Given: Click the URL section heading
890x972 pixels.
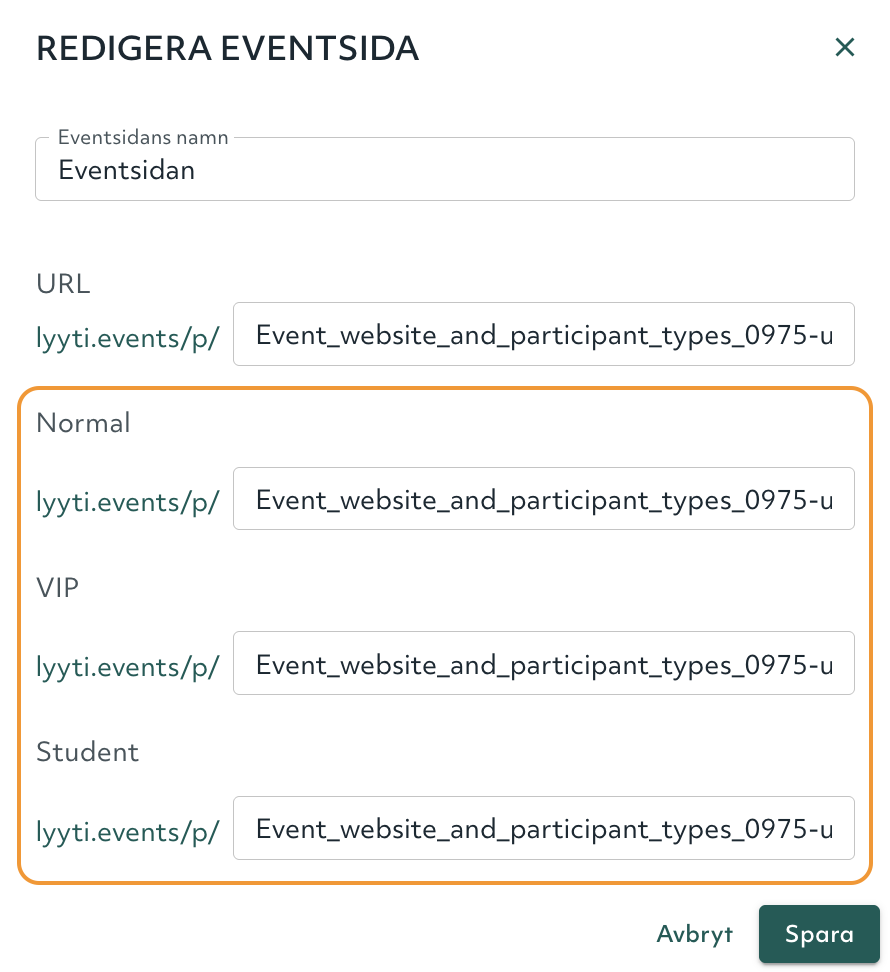Looking at the screenshot, I should tap(62, 284).
